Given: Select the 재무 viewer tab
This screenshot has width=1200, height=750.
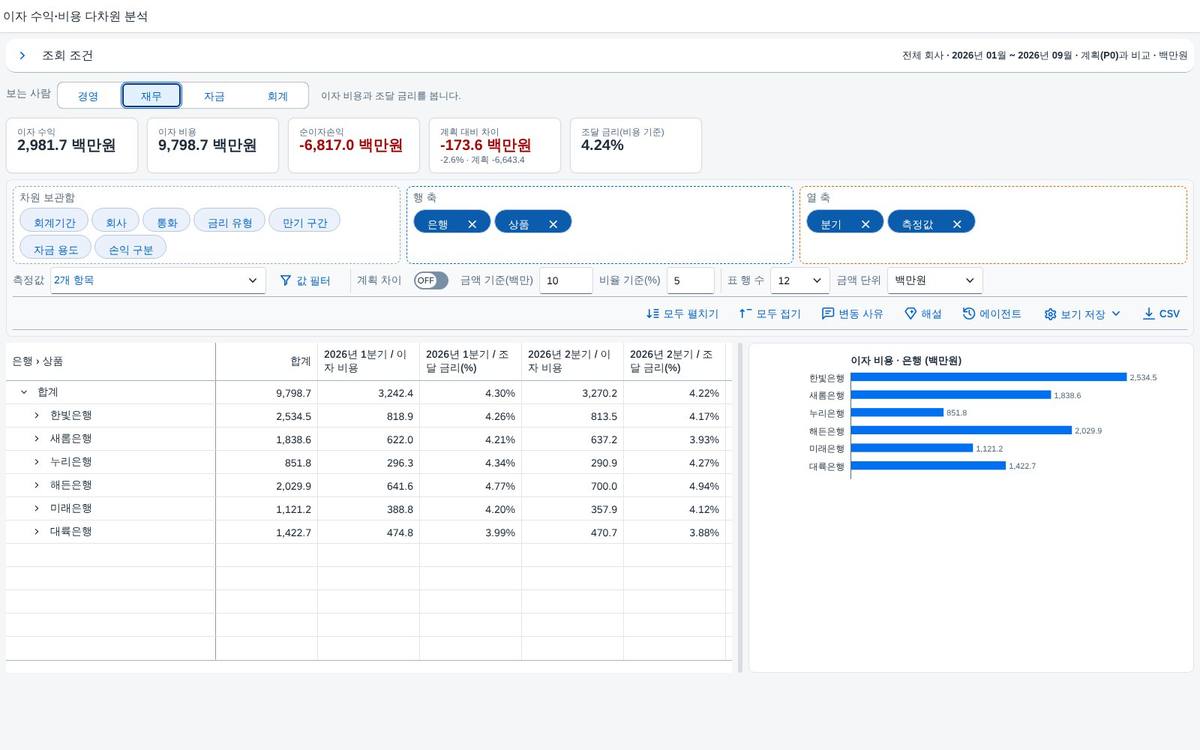Looking at the screenshot, I should [x=151, y=96].
